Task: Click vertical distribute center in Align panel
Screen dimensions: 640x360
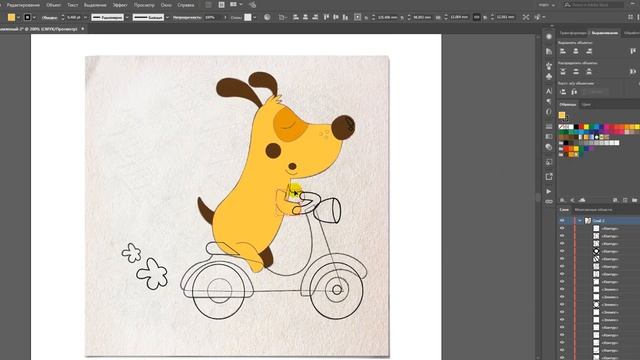Action: click(x=576, y=71)
